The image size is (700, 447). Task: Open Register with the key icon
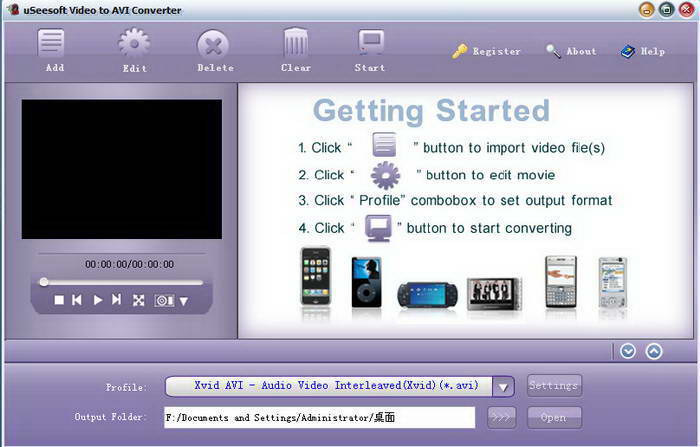tap(486, 51)
